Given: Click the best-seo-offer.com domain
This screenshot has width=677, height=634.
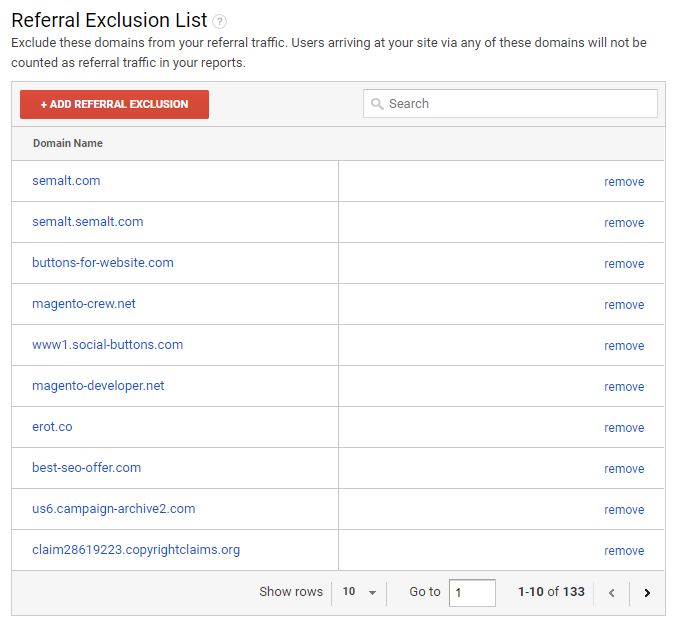Looking at the screenshot, I should point(86,468).
